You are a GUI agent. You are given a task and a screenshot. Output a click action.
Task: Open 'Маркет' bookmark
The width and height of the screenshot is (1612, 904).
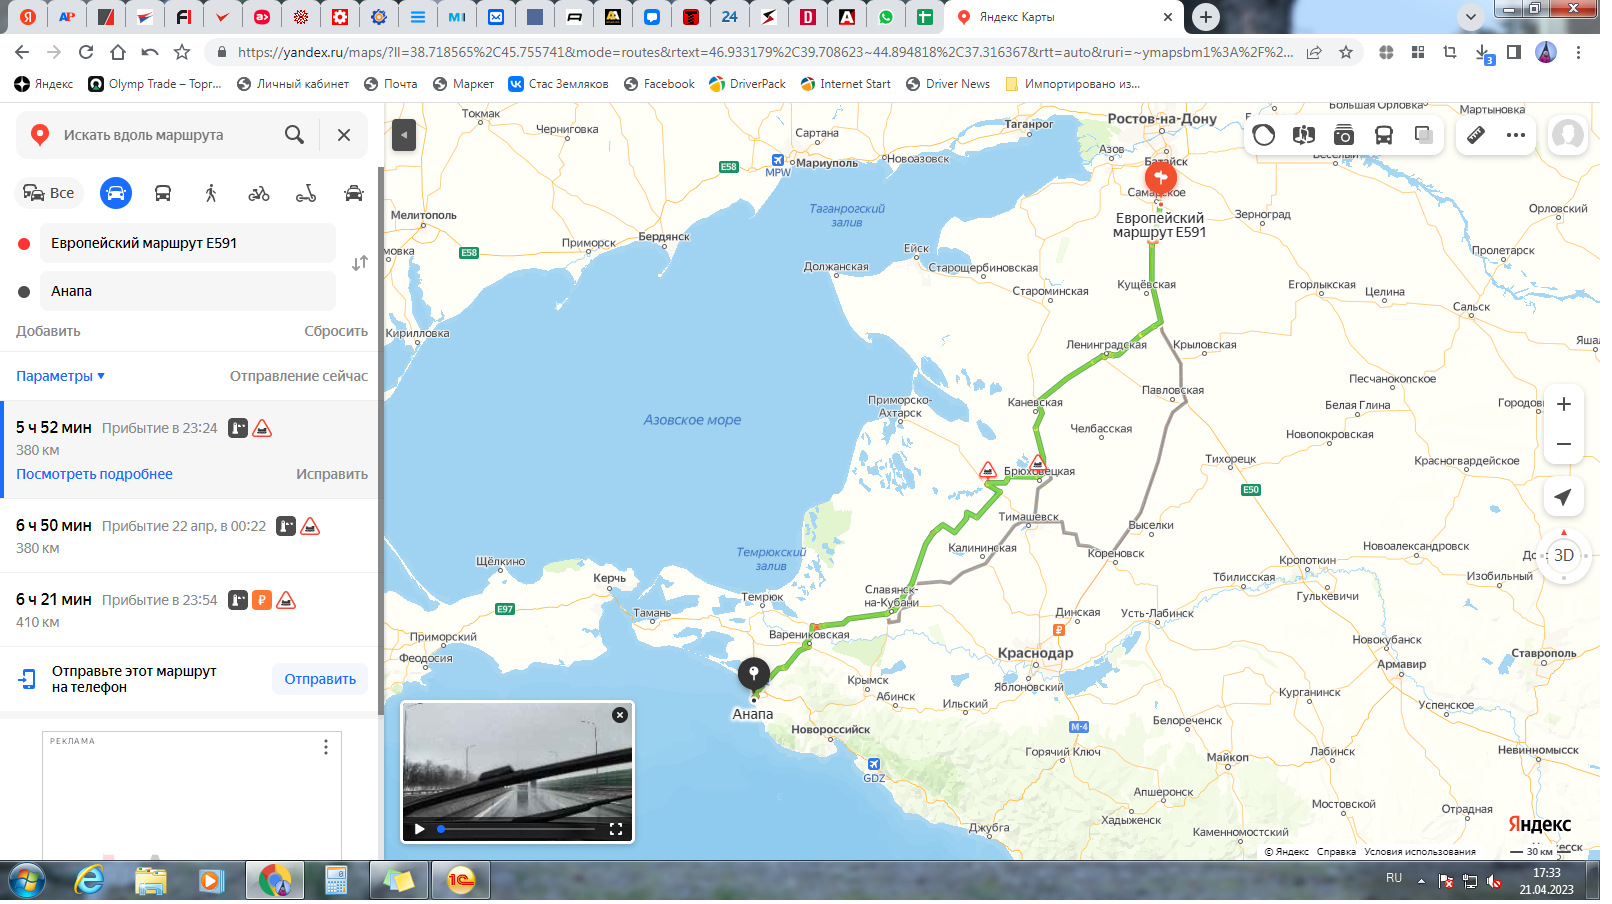pos(463,84)
